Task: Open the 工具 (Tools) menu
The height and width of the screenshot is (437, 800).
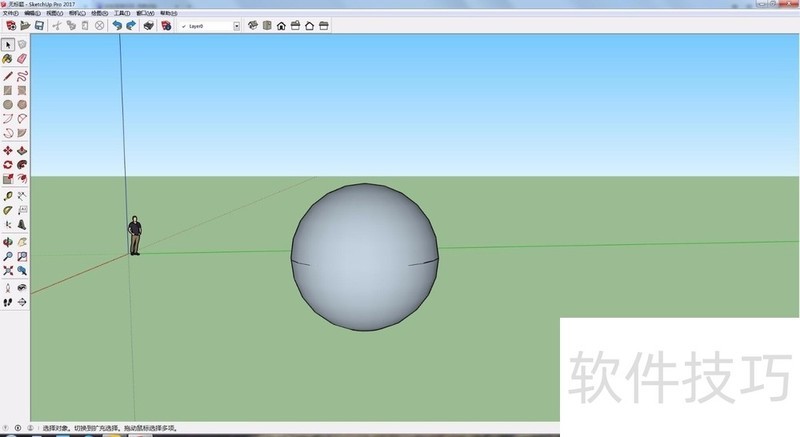Action: (x=121, y=13)
